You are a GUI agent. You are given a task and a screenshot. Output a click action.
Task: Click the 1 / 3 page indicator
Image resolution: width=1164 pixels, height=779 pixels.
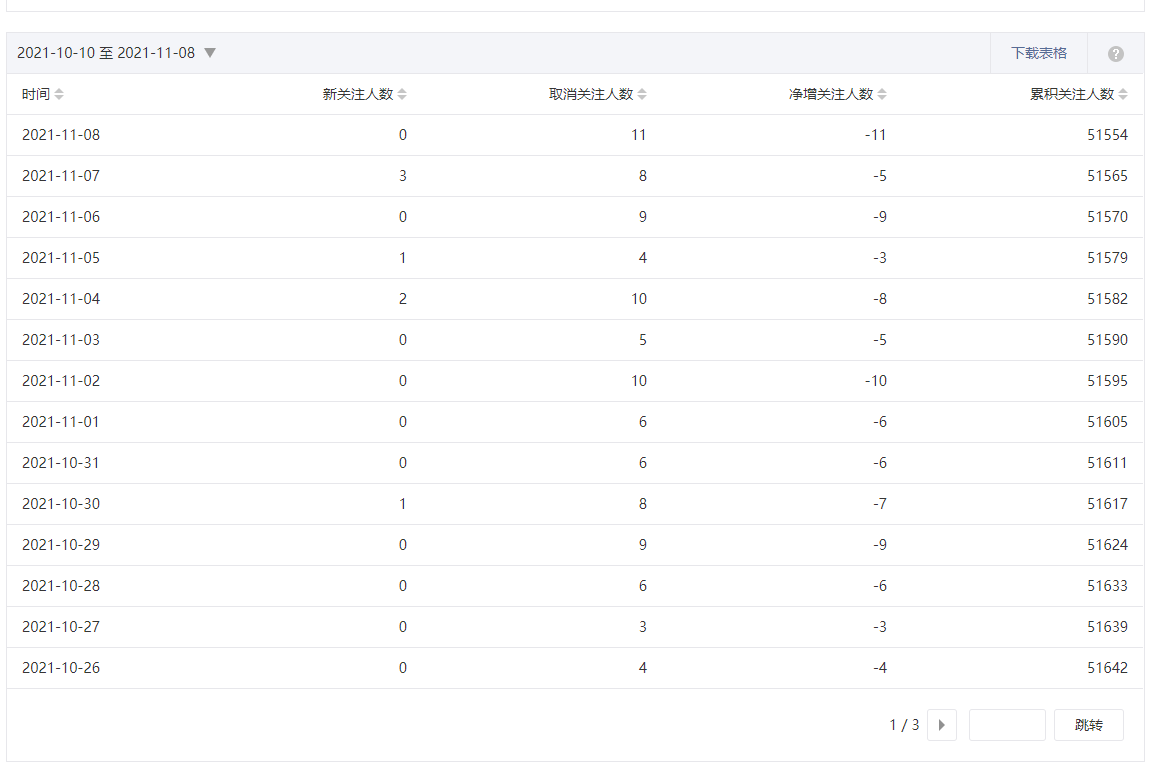[904, 725]
